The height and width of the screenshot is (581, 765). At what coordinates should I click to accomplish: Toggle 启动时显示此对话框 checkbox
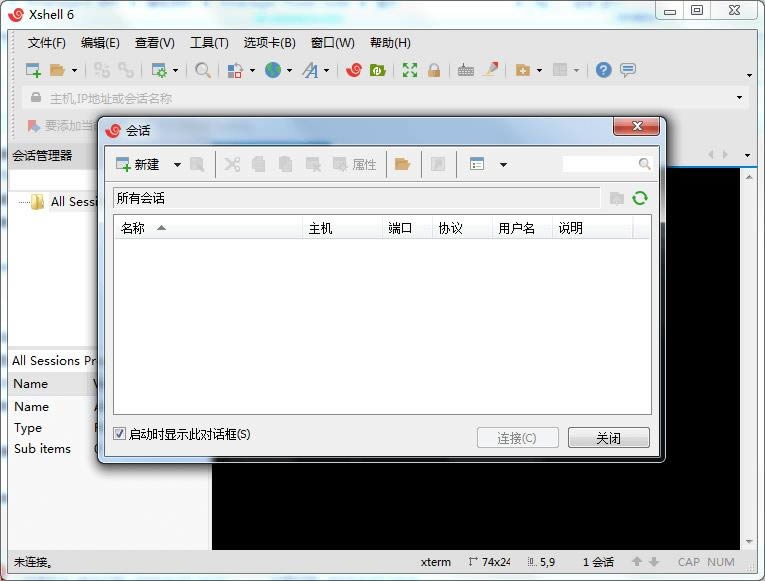(x=120, y=434)
